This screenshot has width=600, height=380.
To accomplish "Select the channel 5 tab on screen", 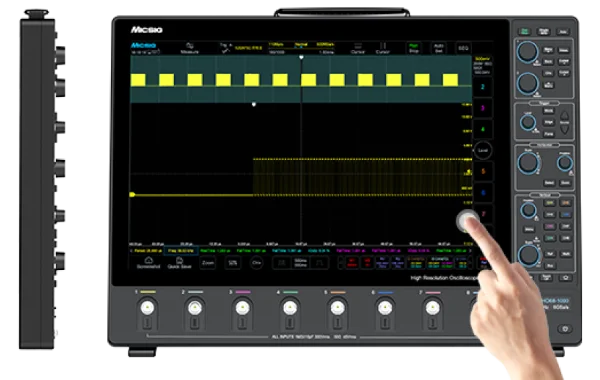I will tap(483, 171).
